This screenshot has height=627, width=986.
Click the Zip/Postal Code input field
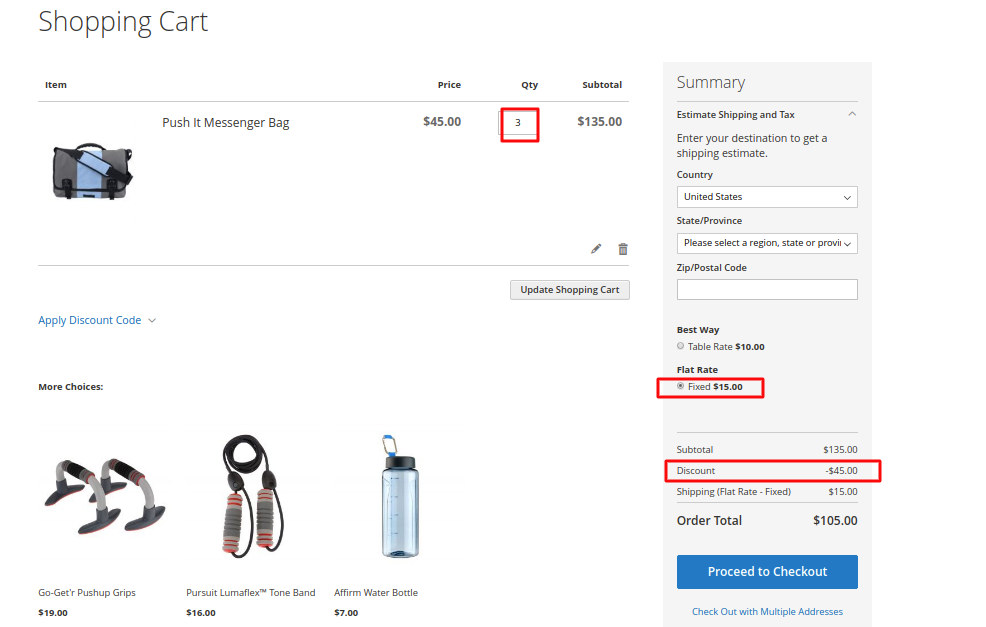click(x=767, y=290)
